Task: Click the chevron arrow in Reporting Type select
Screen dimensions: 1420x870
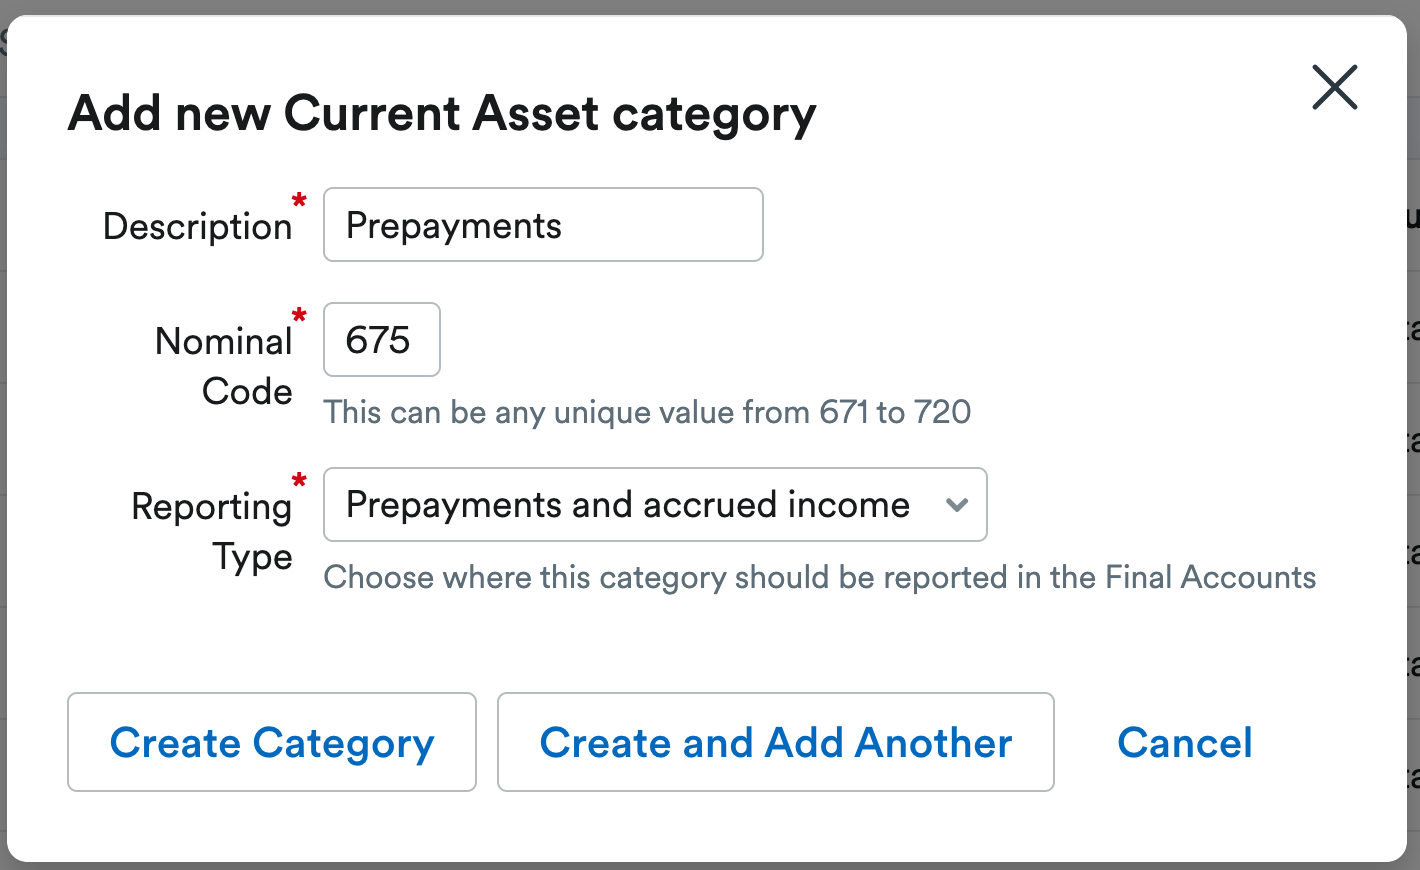Action: [x=957, y=505]
